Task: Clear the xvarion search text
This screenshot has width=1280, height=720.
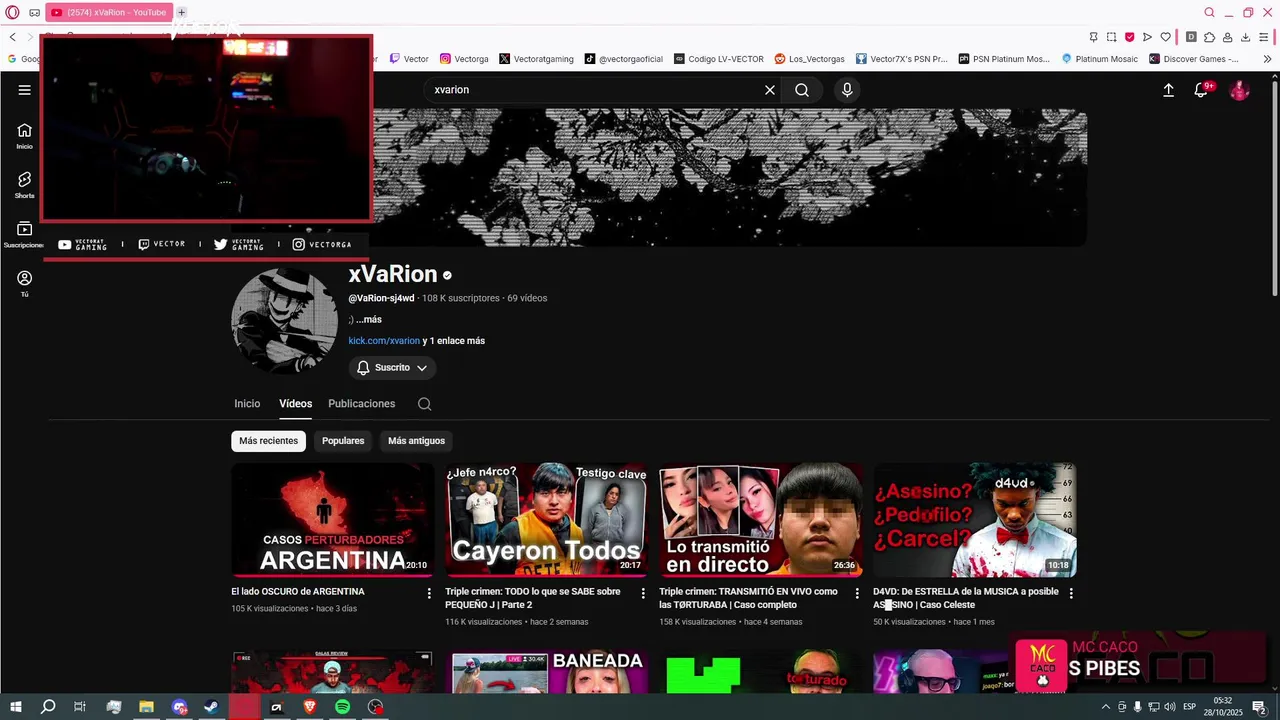Action: pos(770,90)
